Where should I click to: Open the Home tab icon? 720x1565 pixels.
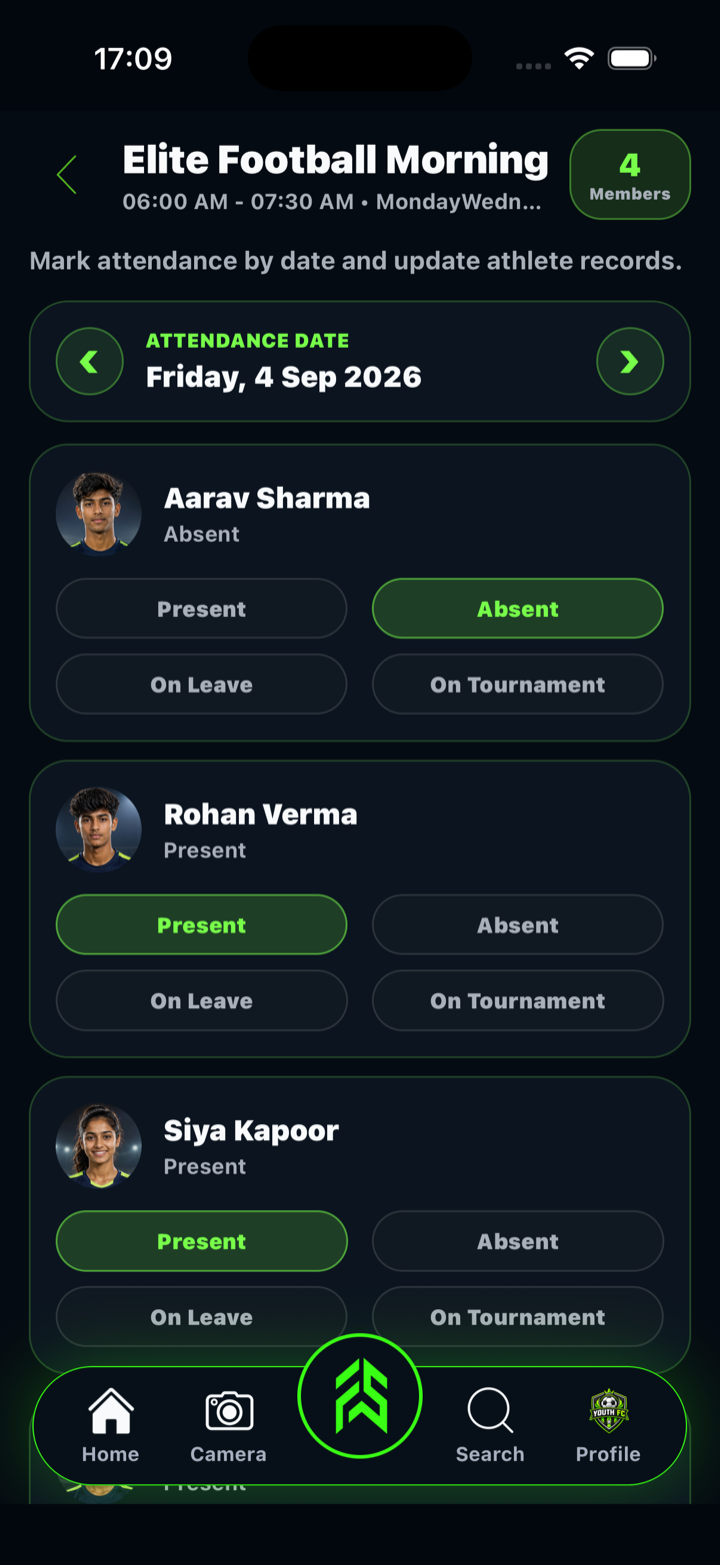tap(110, 1411)
